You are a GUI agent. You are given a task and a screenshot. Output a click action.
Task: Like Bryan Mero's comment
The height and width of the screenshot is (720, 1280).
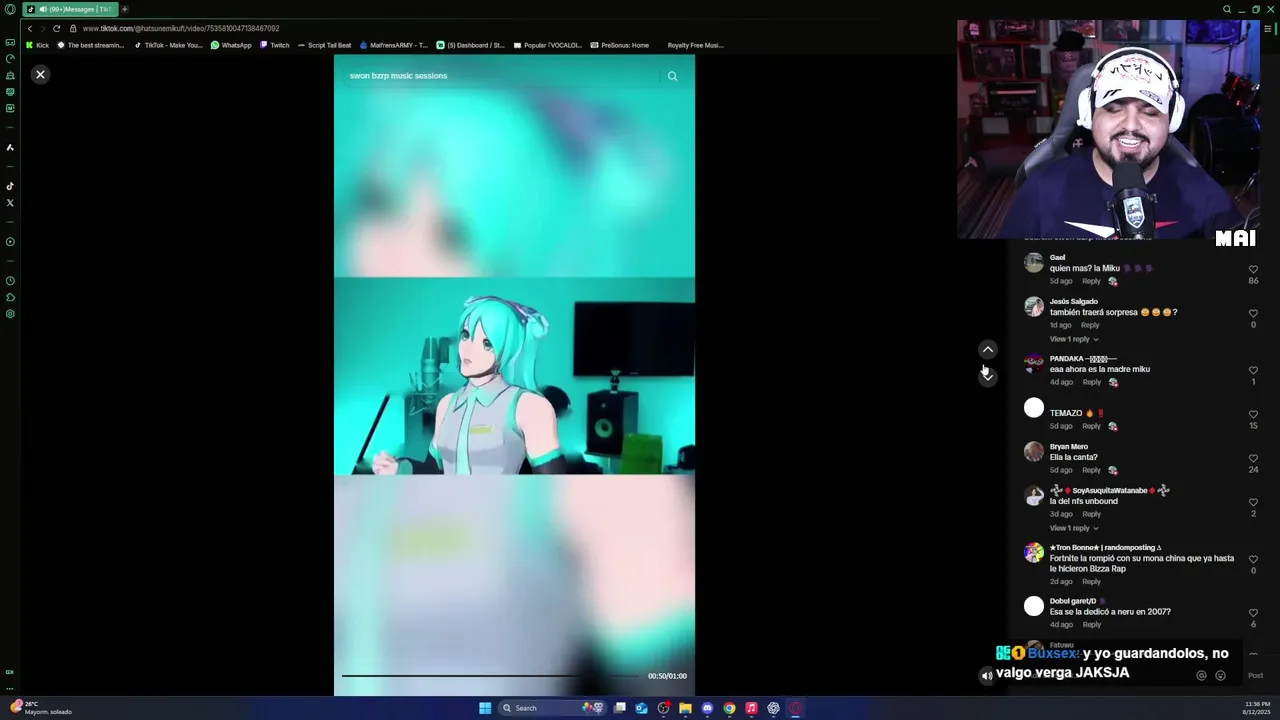coord(1253,459)
